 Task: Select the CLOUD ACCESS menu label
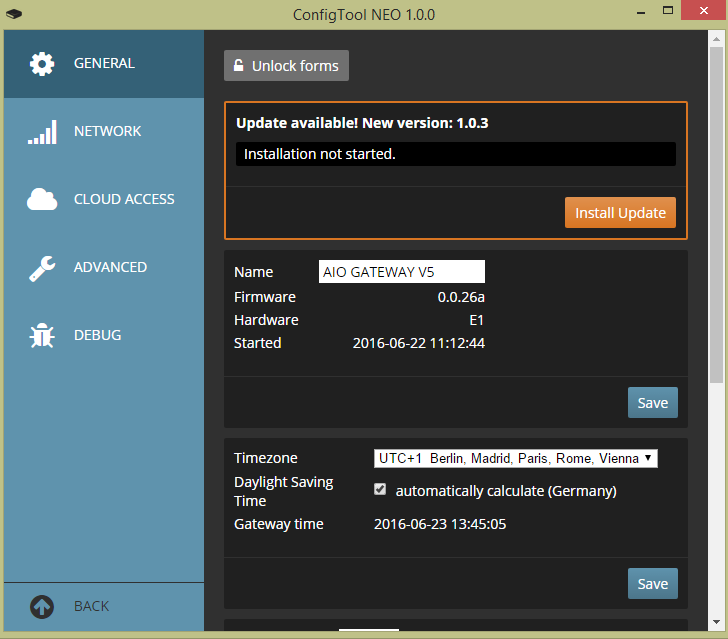pyautogui.click(x=124, y=199)
